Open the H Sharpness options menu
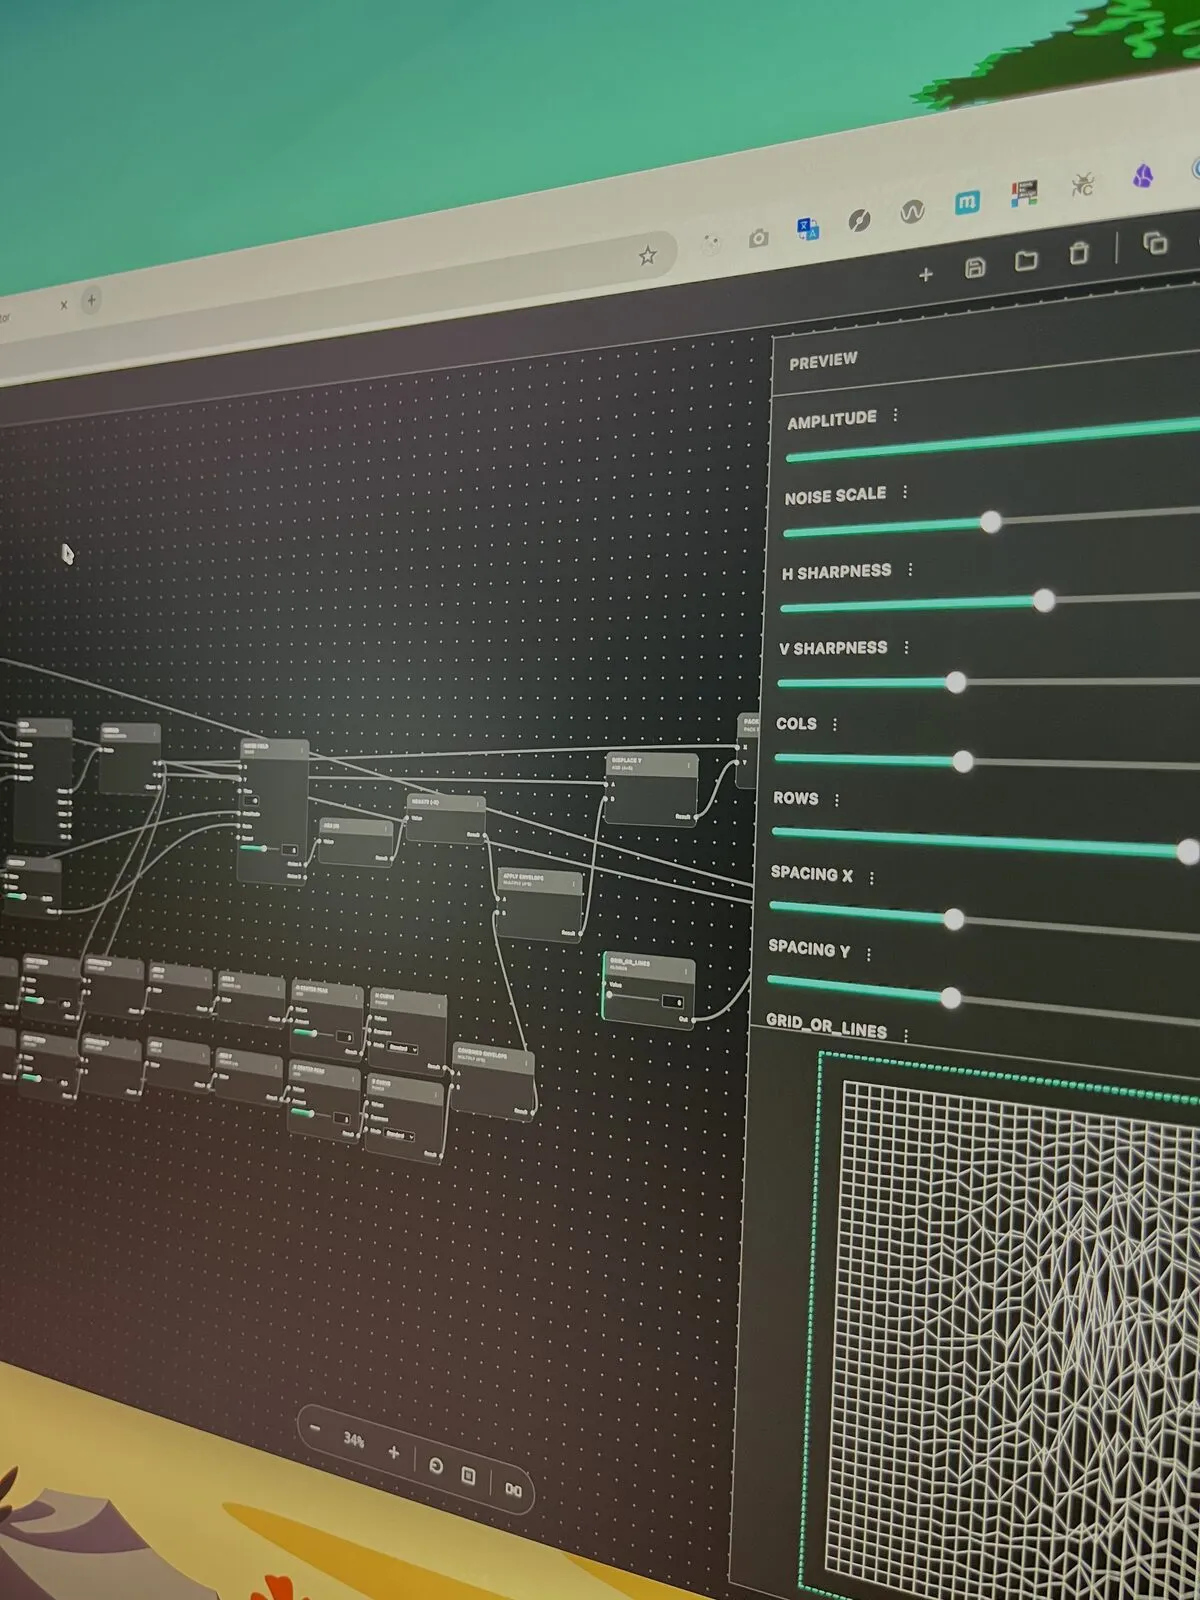1200x1600 pixels. 910,570
